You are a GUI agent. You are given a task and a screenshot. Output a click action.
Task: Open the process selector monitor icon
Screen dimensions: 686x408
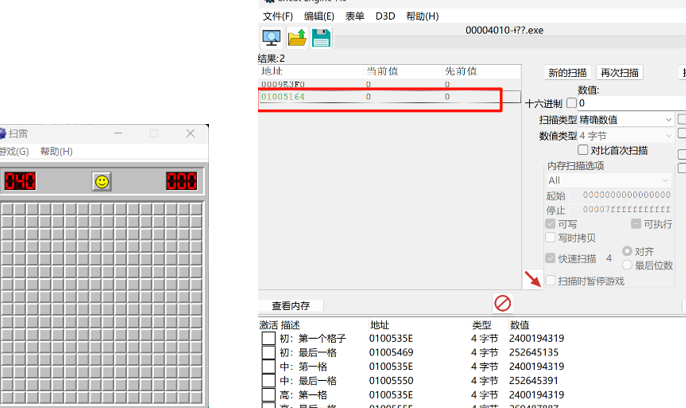tap(271, 38)
